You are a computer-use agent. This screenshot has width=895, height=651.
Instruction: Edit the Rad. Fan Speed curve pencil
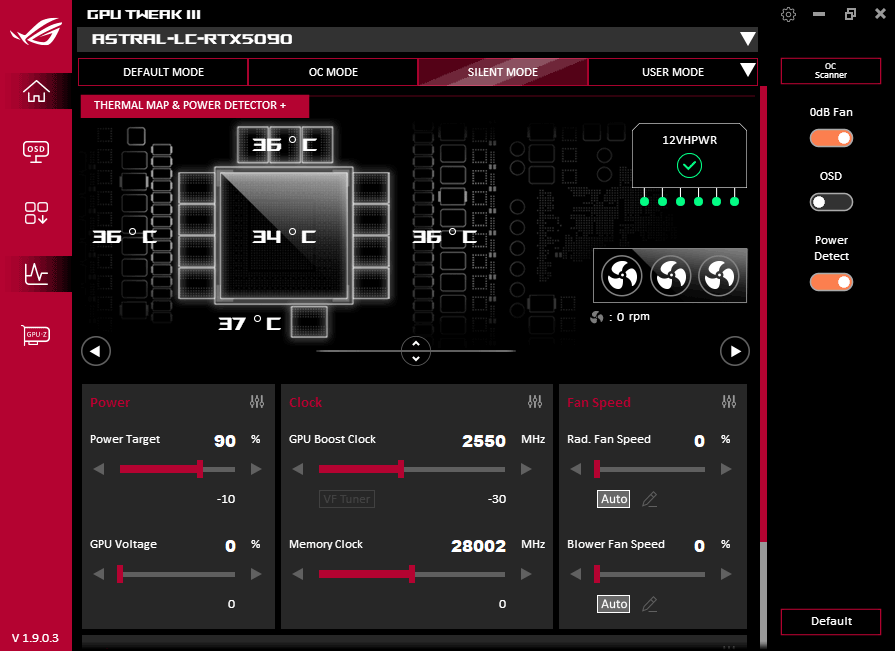pos(650,499)
